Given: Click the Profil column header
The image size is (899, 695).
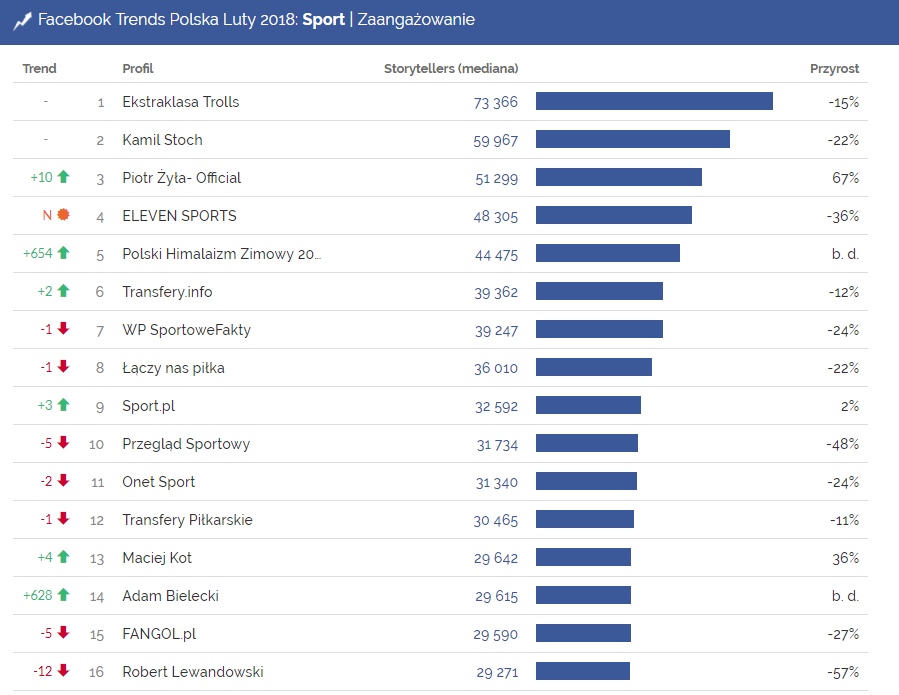Looking at the screenshot, I should [x=138, y=69].
